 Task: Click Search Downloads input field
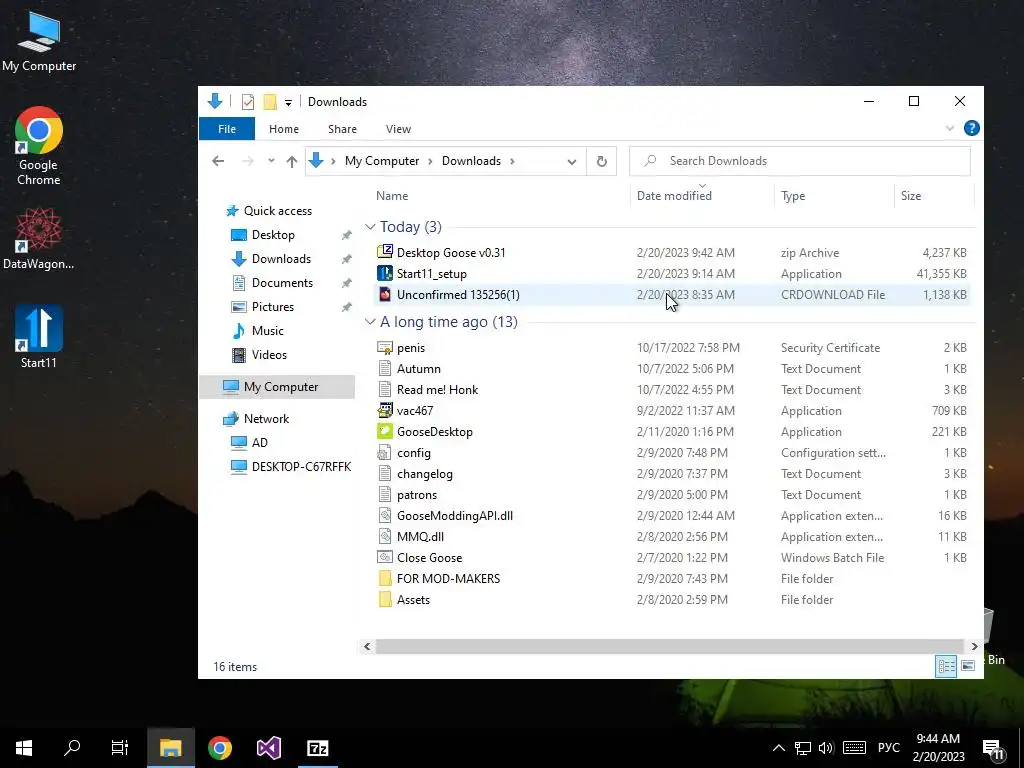[799, 161]
